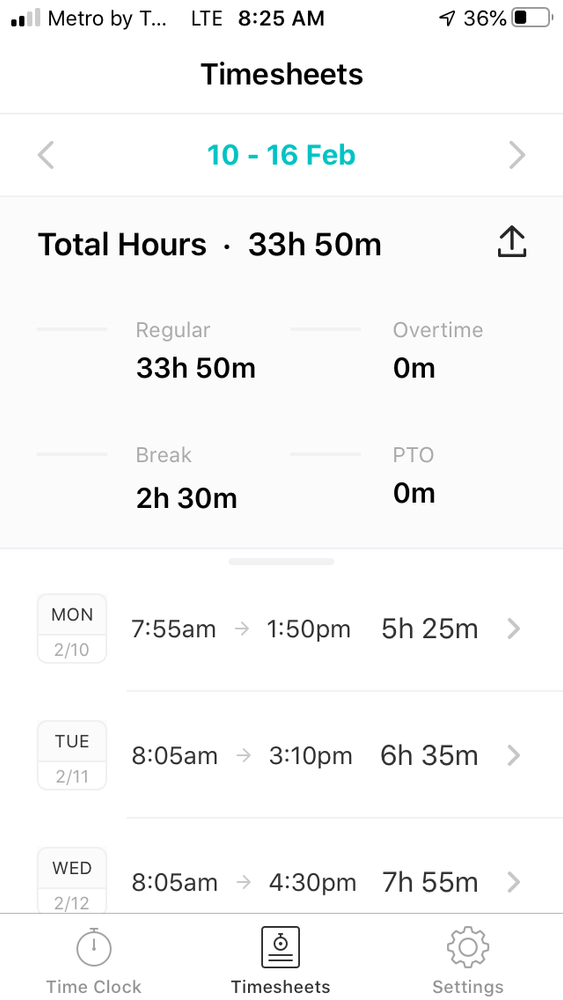
Task: Switch to the Time Clock tab label
Action: pyautogui.click(x=94, y=987)
